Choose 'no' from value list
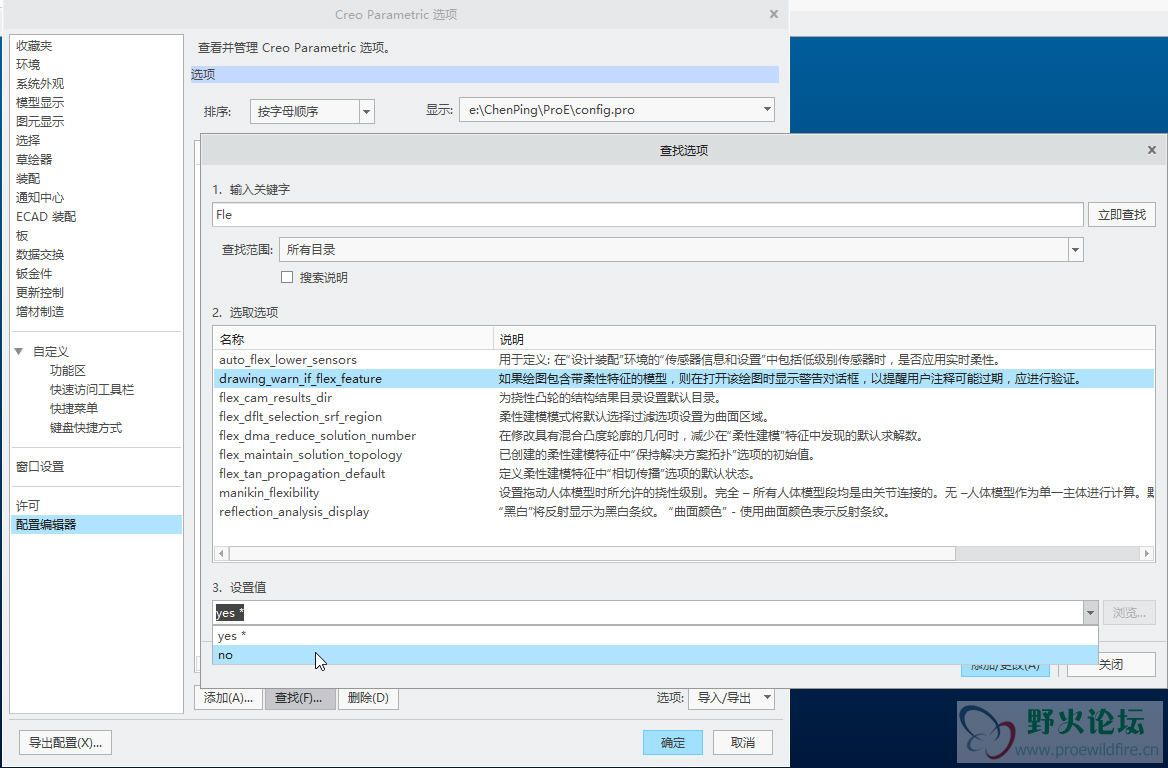 coord(655,655)
